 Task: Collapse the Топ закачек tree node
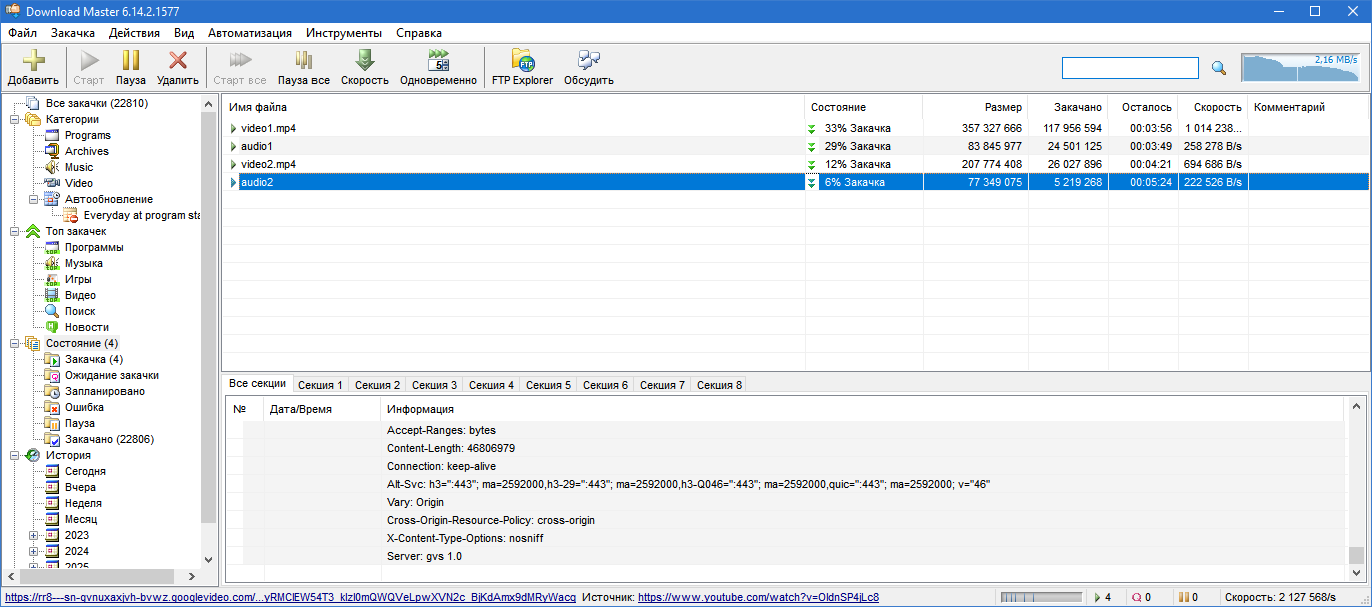click(15, 232)
